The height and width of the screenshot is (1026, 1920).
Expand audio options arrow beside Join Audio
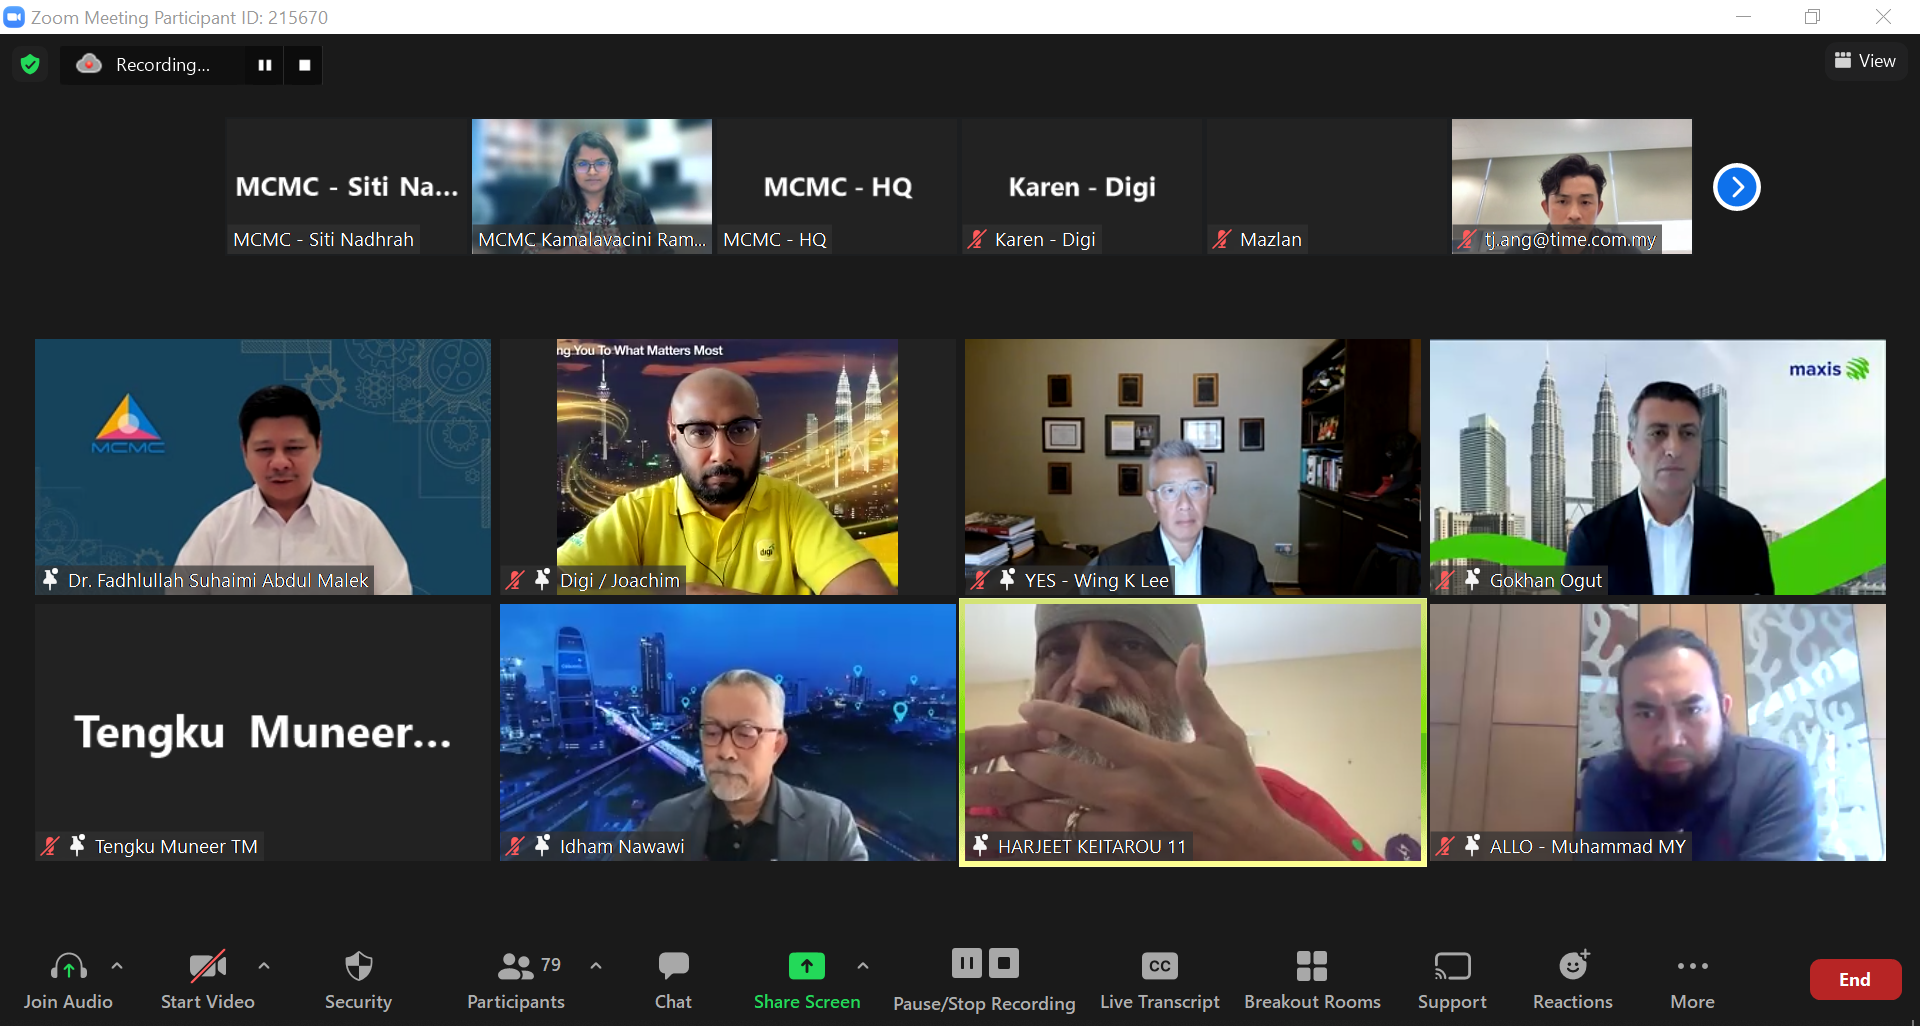pyautogui.click(x=117, y=966)
